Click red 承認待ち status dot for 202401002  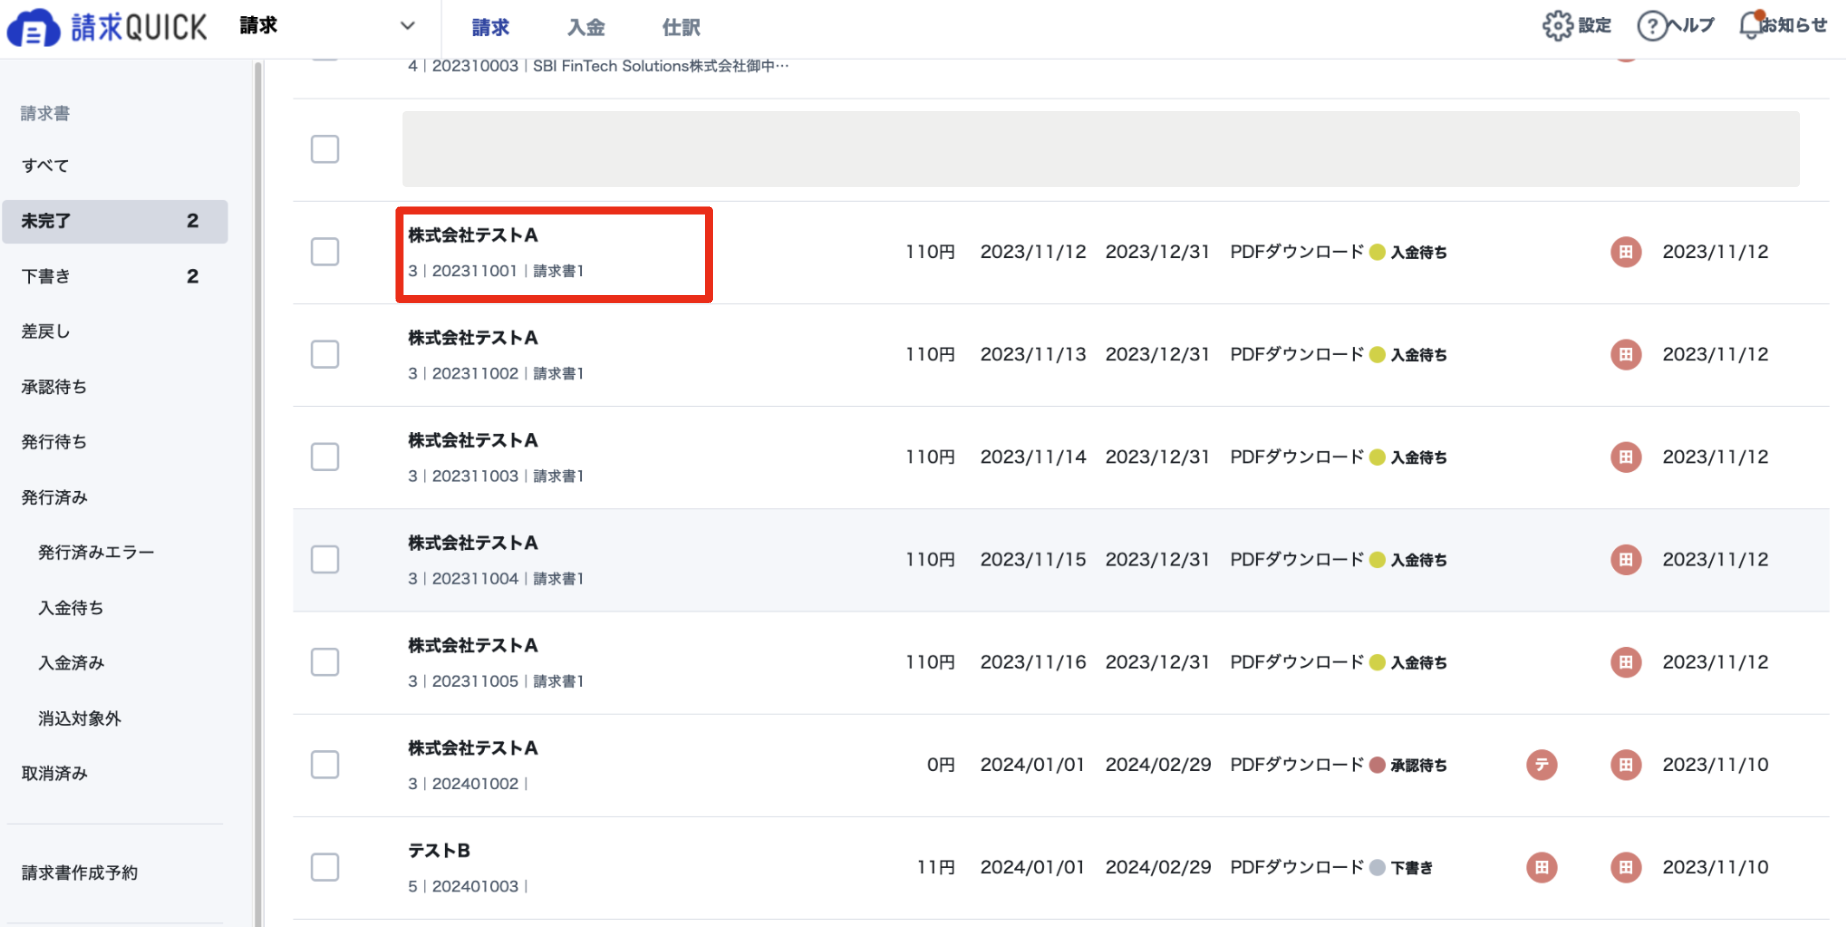tap(1377, 765)
